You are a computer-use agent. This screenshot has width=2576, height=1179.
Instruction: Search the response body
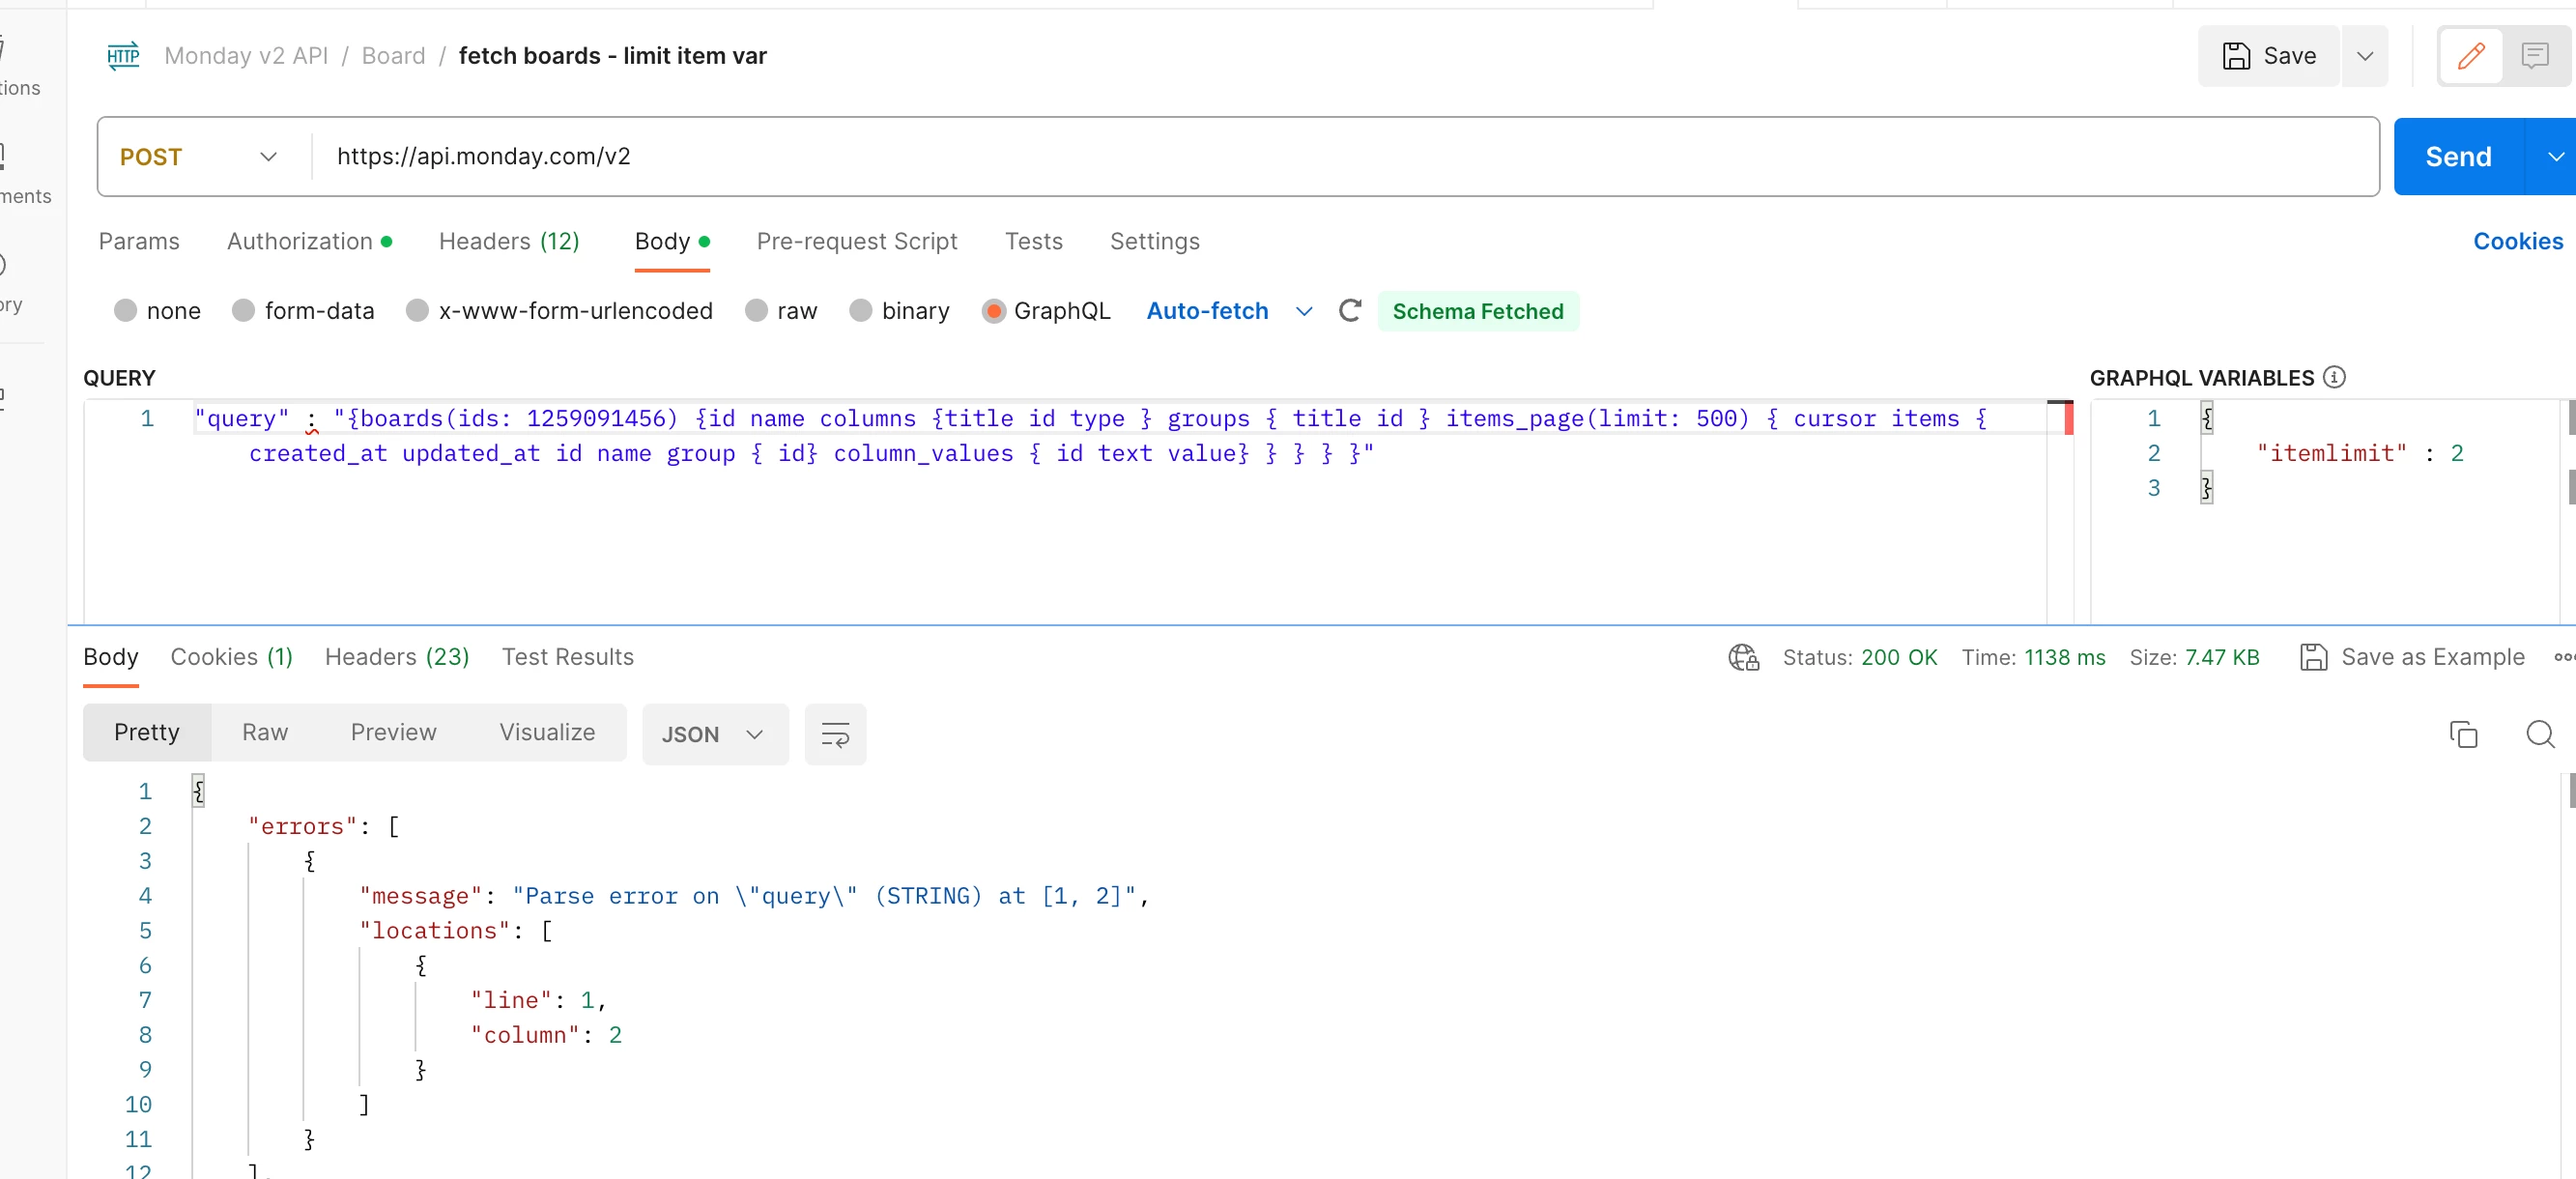click(x=2540, y=734)
